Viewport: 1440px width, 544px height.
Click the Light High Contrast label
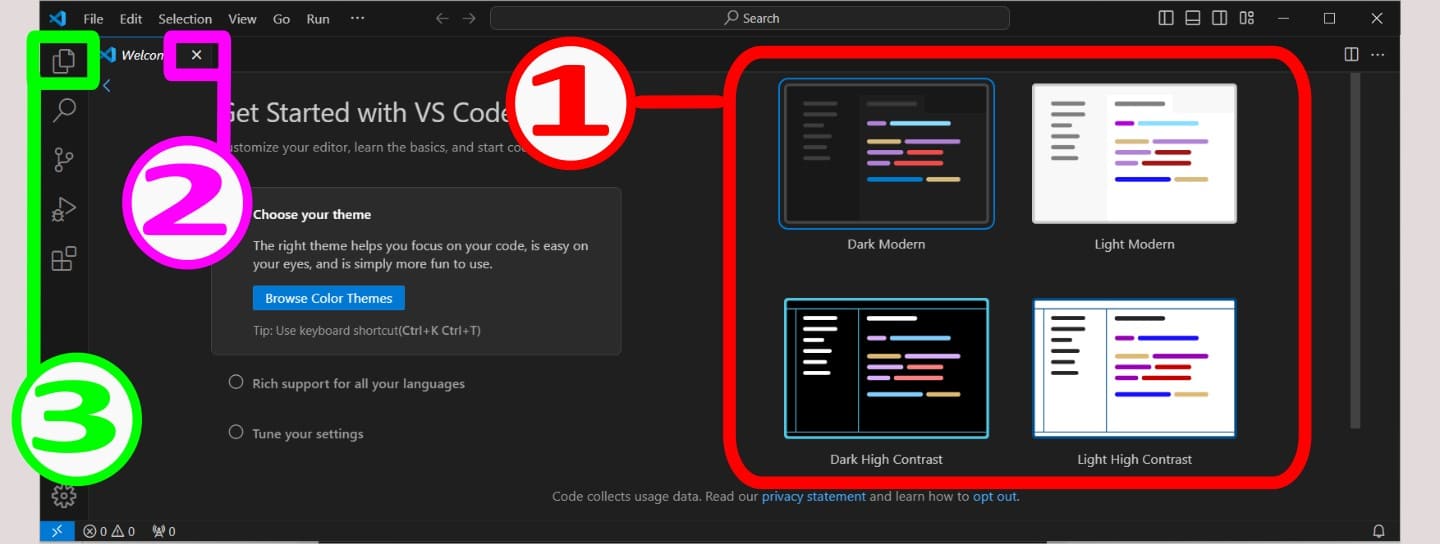[1134, 460]
